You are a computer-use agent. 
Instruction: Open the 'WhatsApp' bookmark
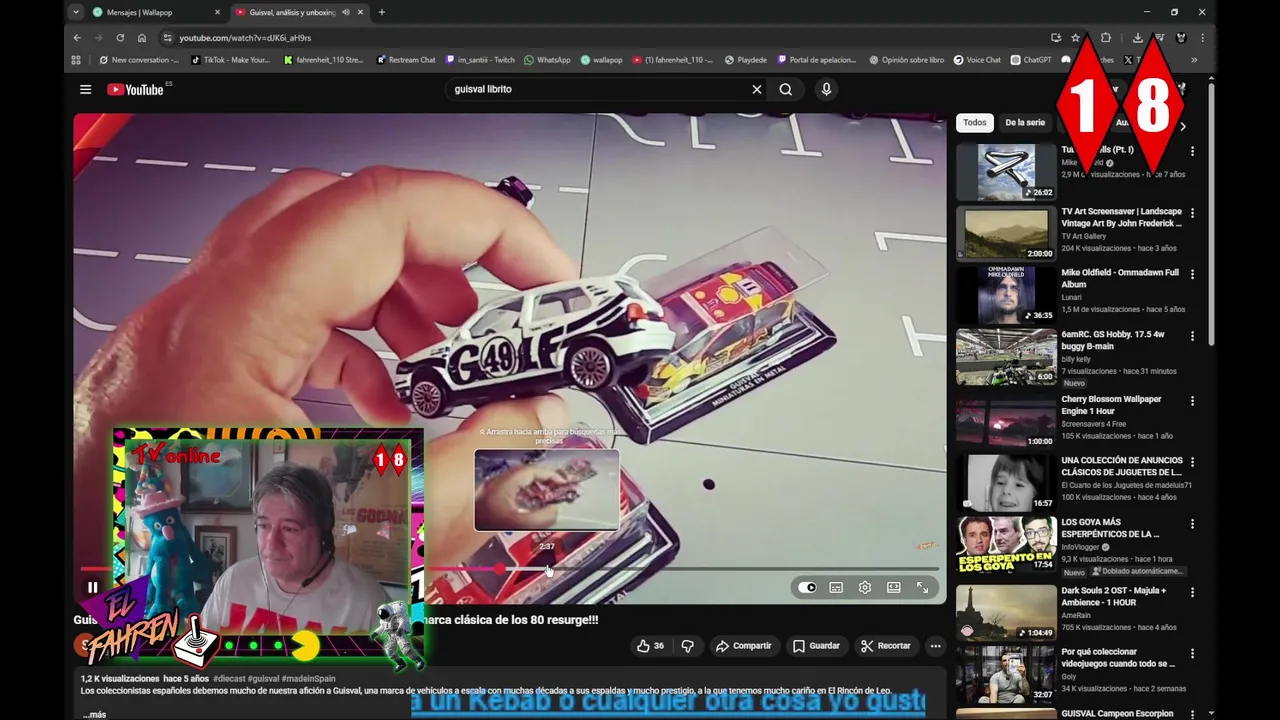coord(547,60)
